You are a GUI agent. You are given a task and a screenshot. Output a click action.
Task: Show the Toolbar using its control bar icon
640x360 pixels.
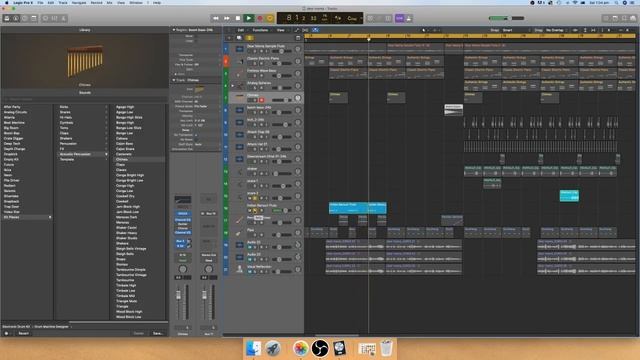click(x=34, y=18)
